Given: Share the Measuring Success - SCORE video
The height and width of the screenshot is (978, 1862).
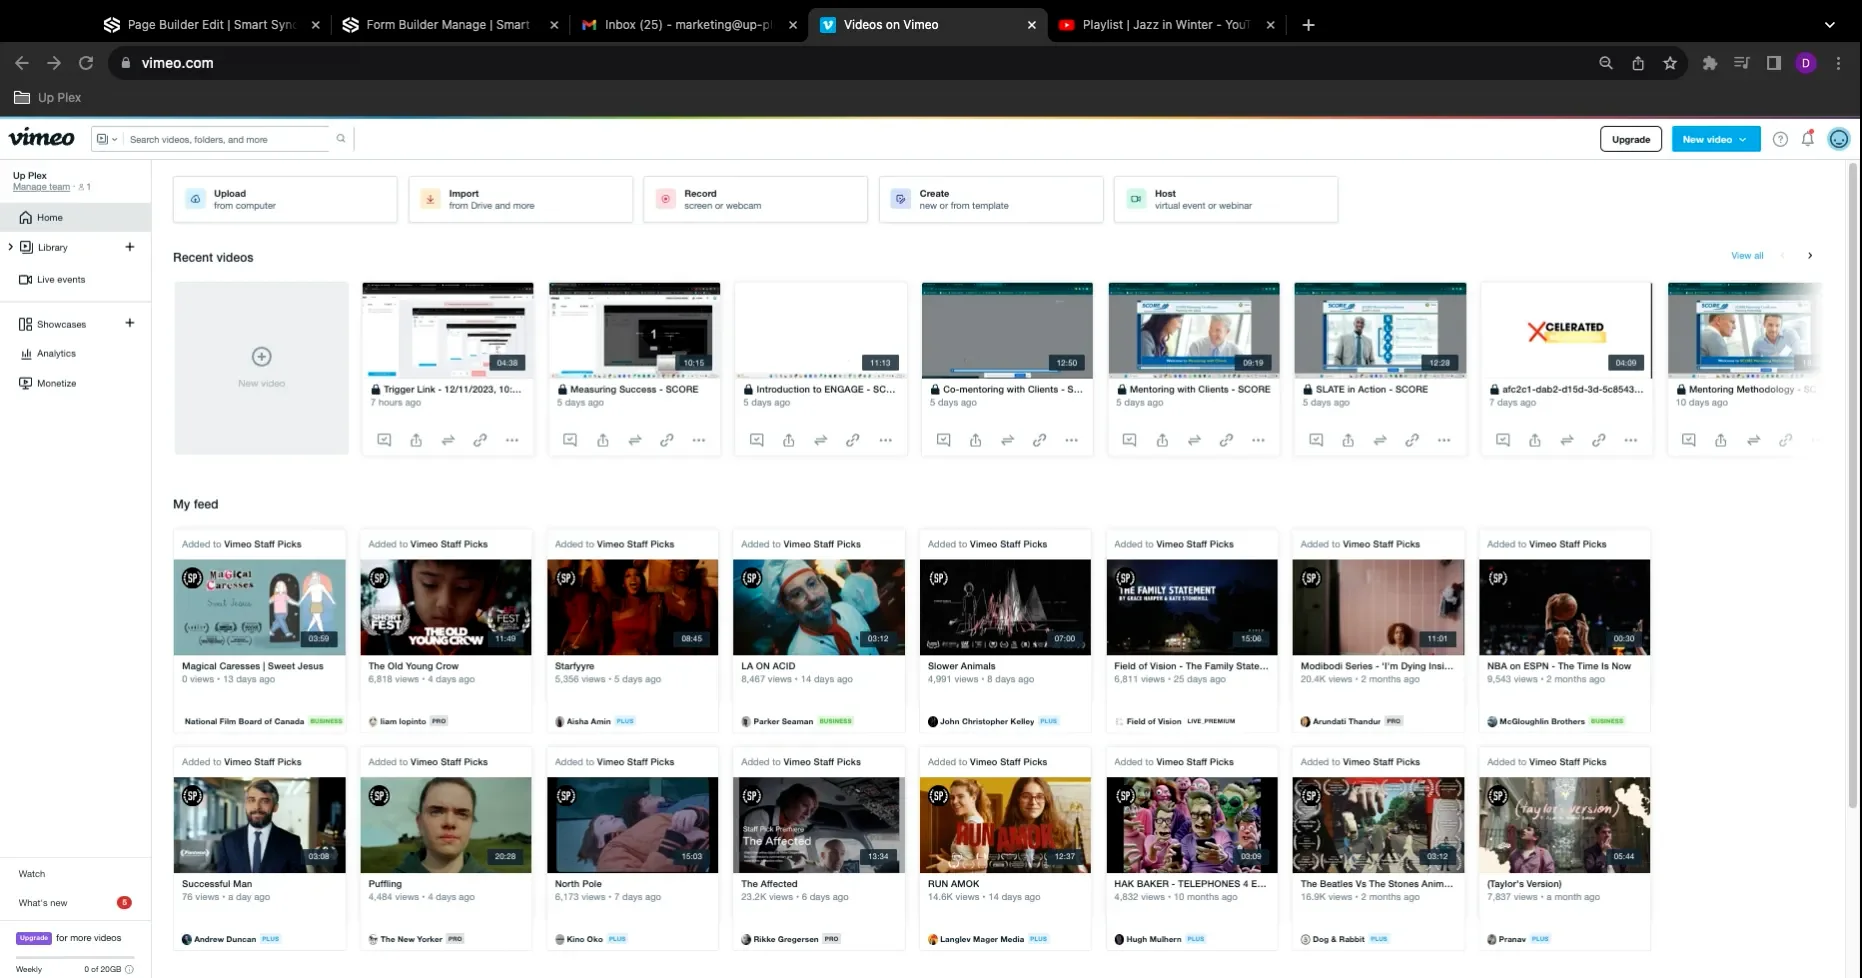Looking at the screenshot, I should coord(603,440).
